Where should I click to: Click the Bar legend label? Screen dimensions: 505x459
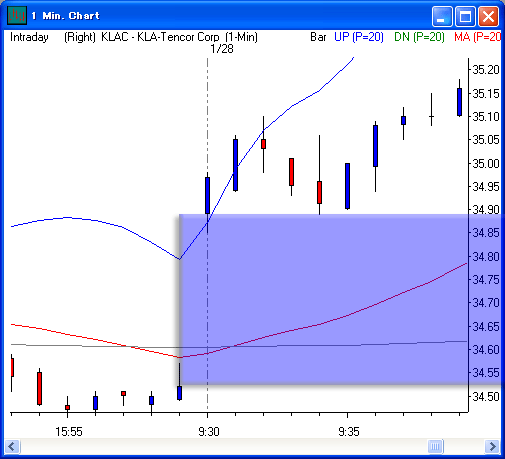(318, 37)
